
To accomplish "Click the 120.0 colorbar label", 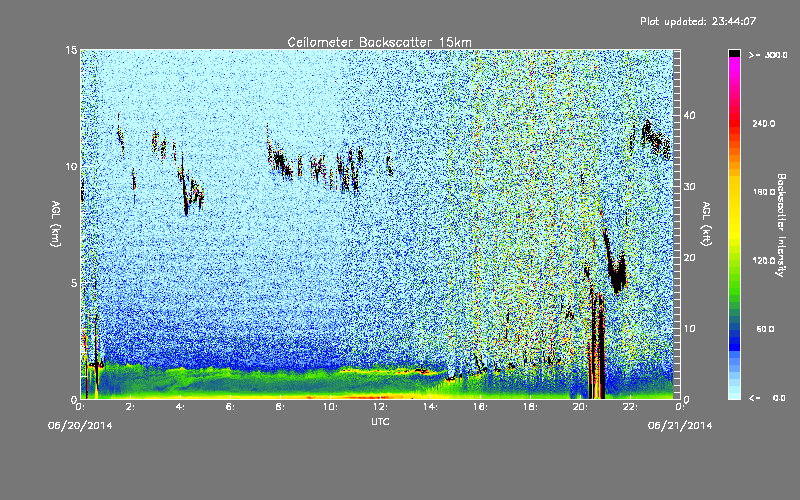I will tap(764, 261).
